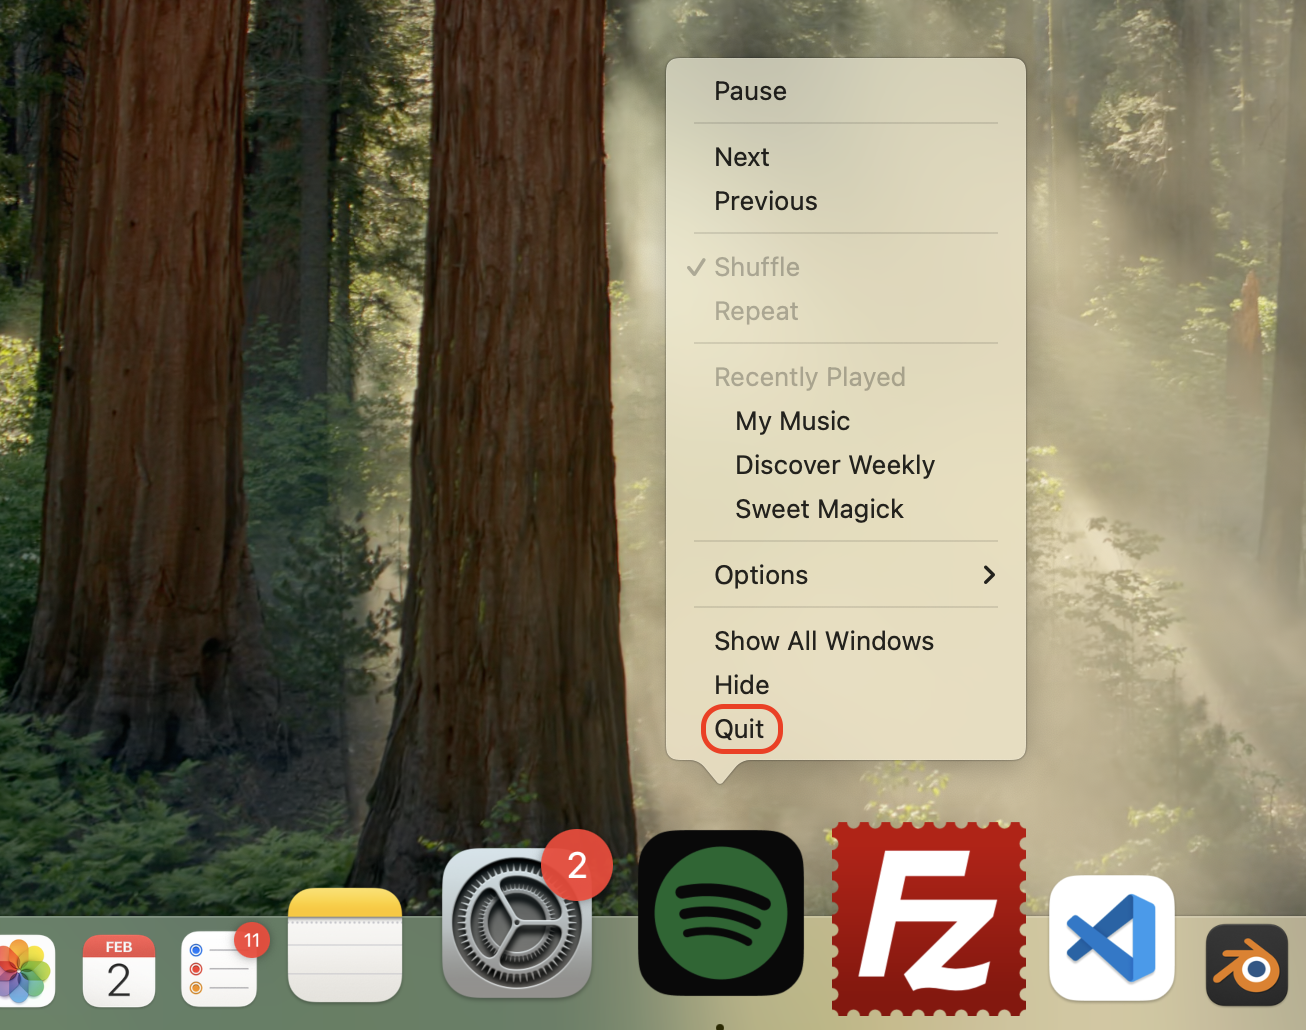
Task: Expand the Options submenu
Action: point(760,575)
